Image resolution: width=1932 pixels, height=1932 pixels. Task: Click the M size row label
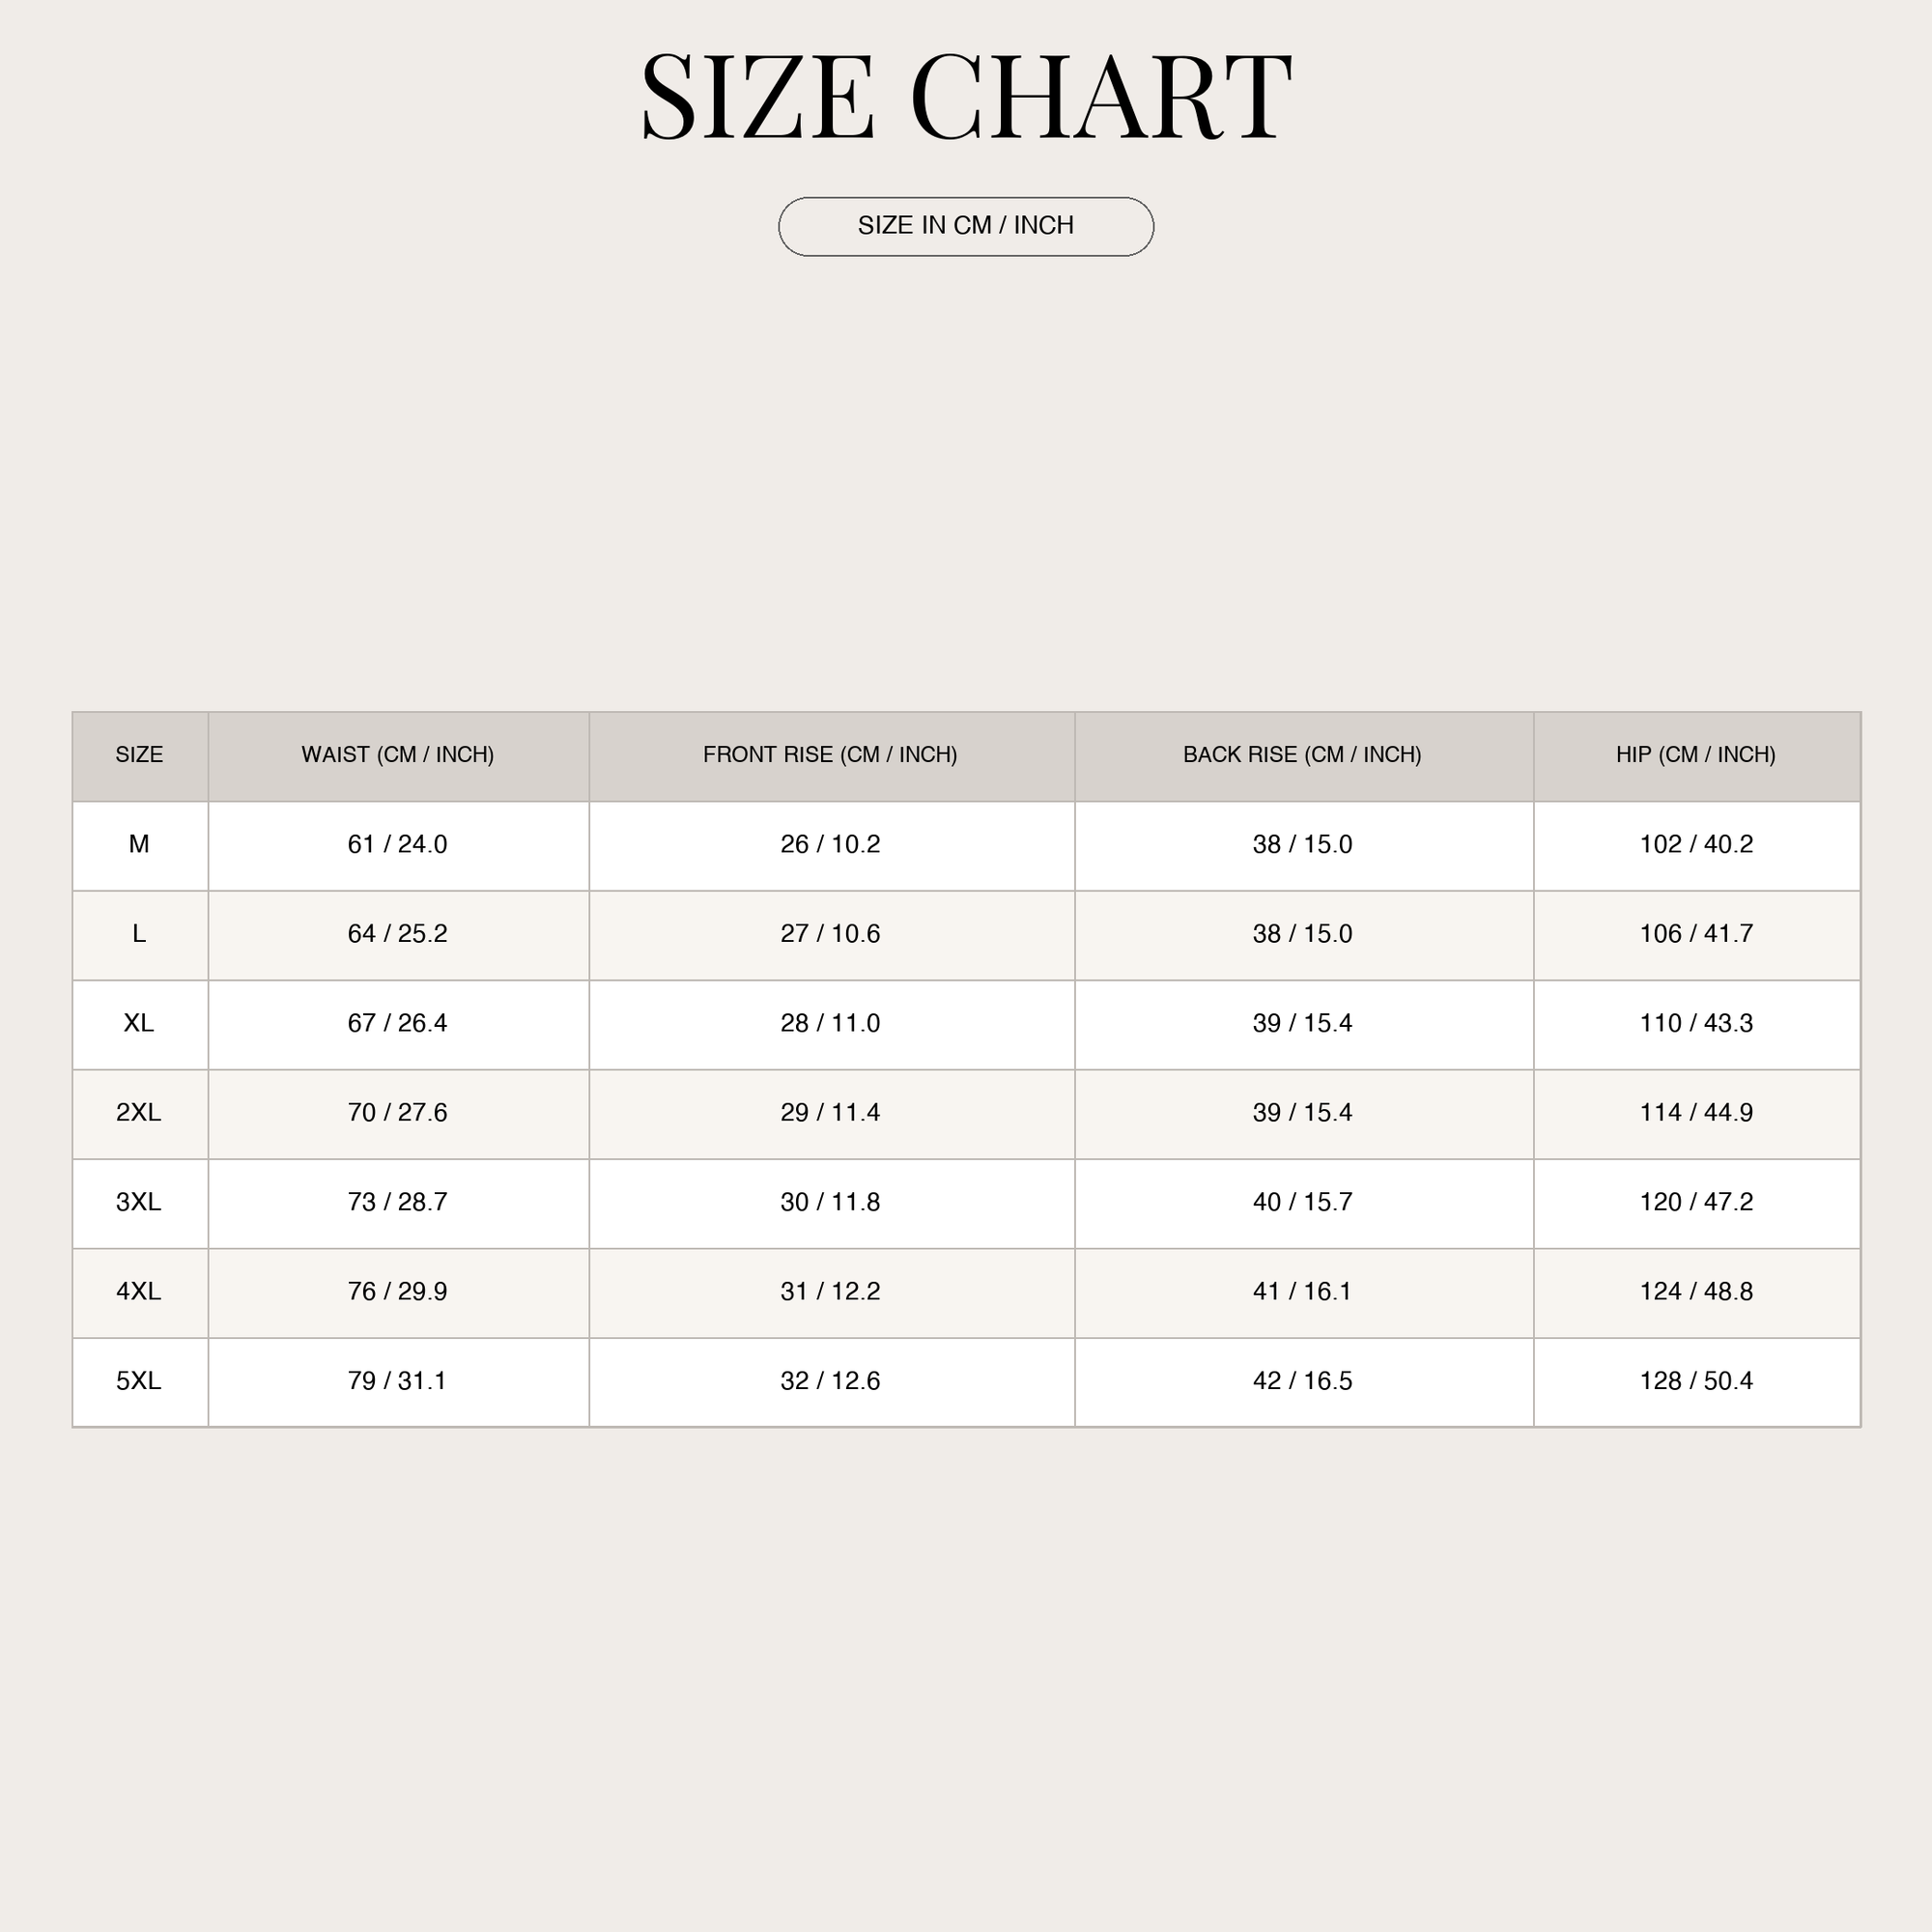tap(140, 845)
